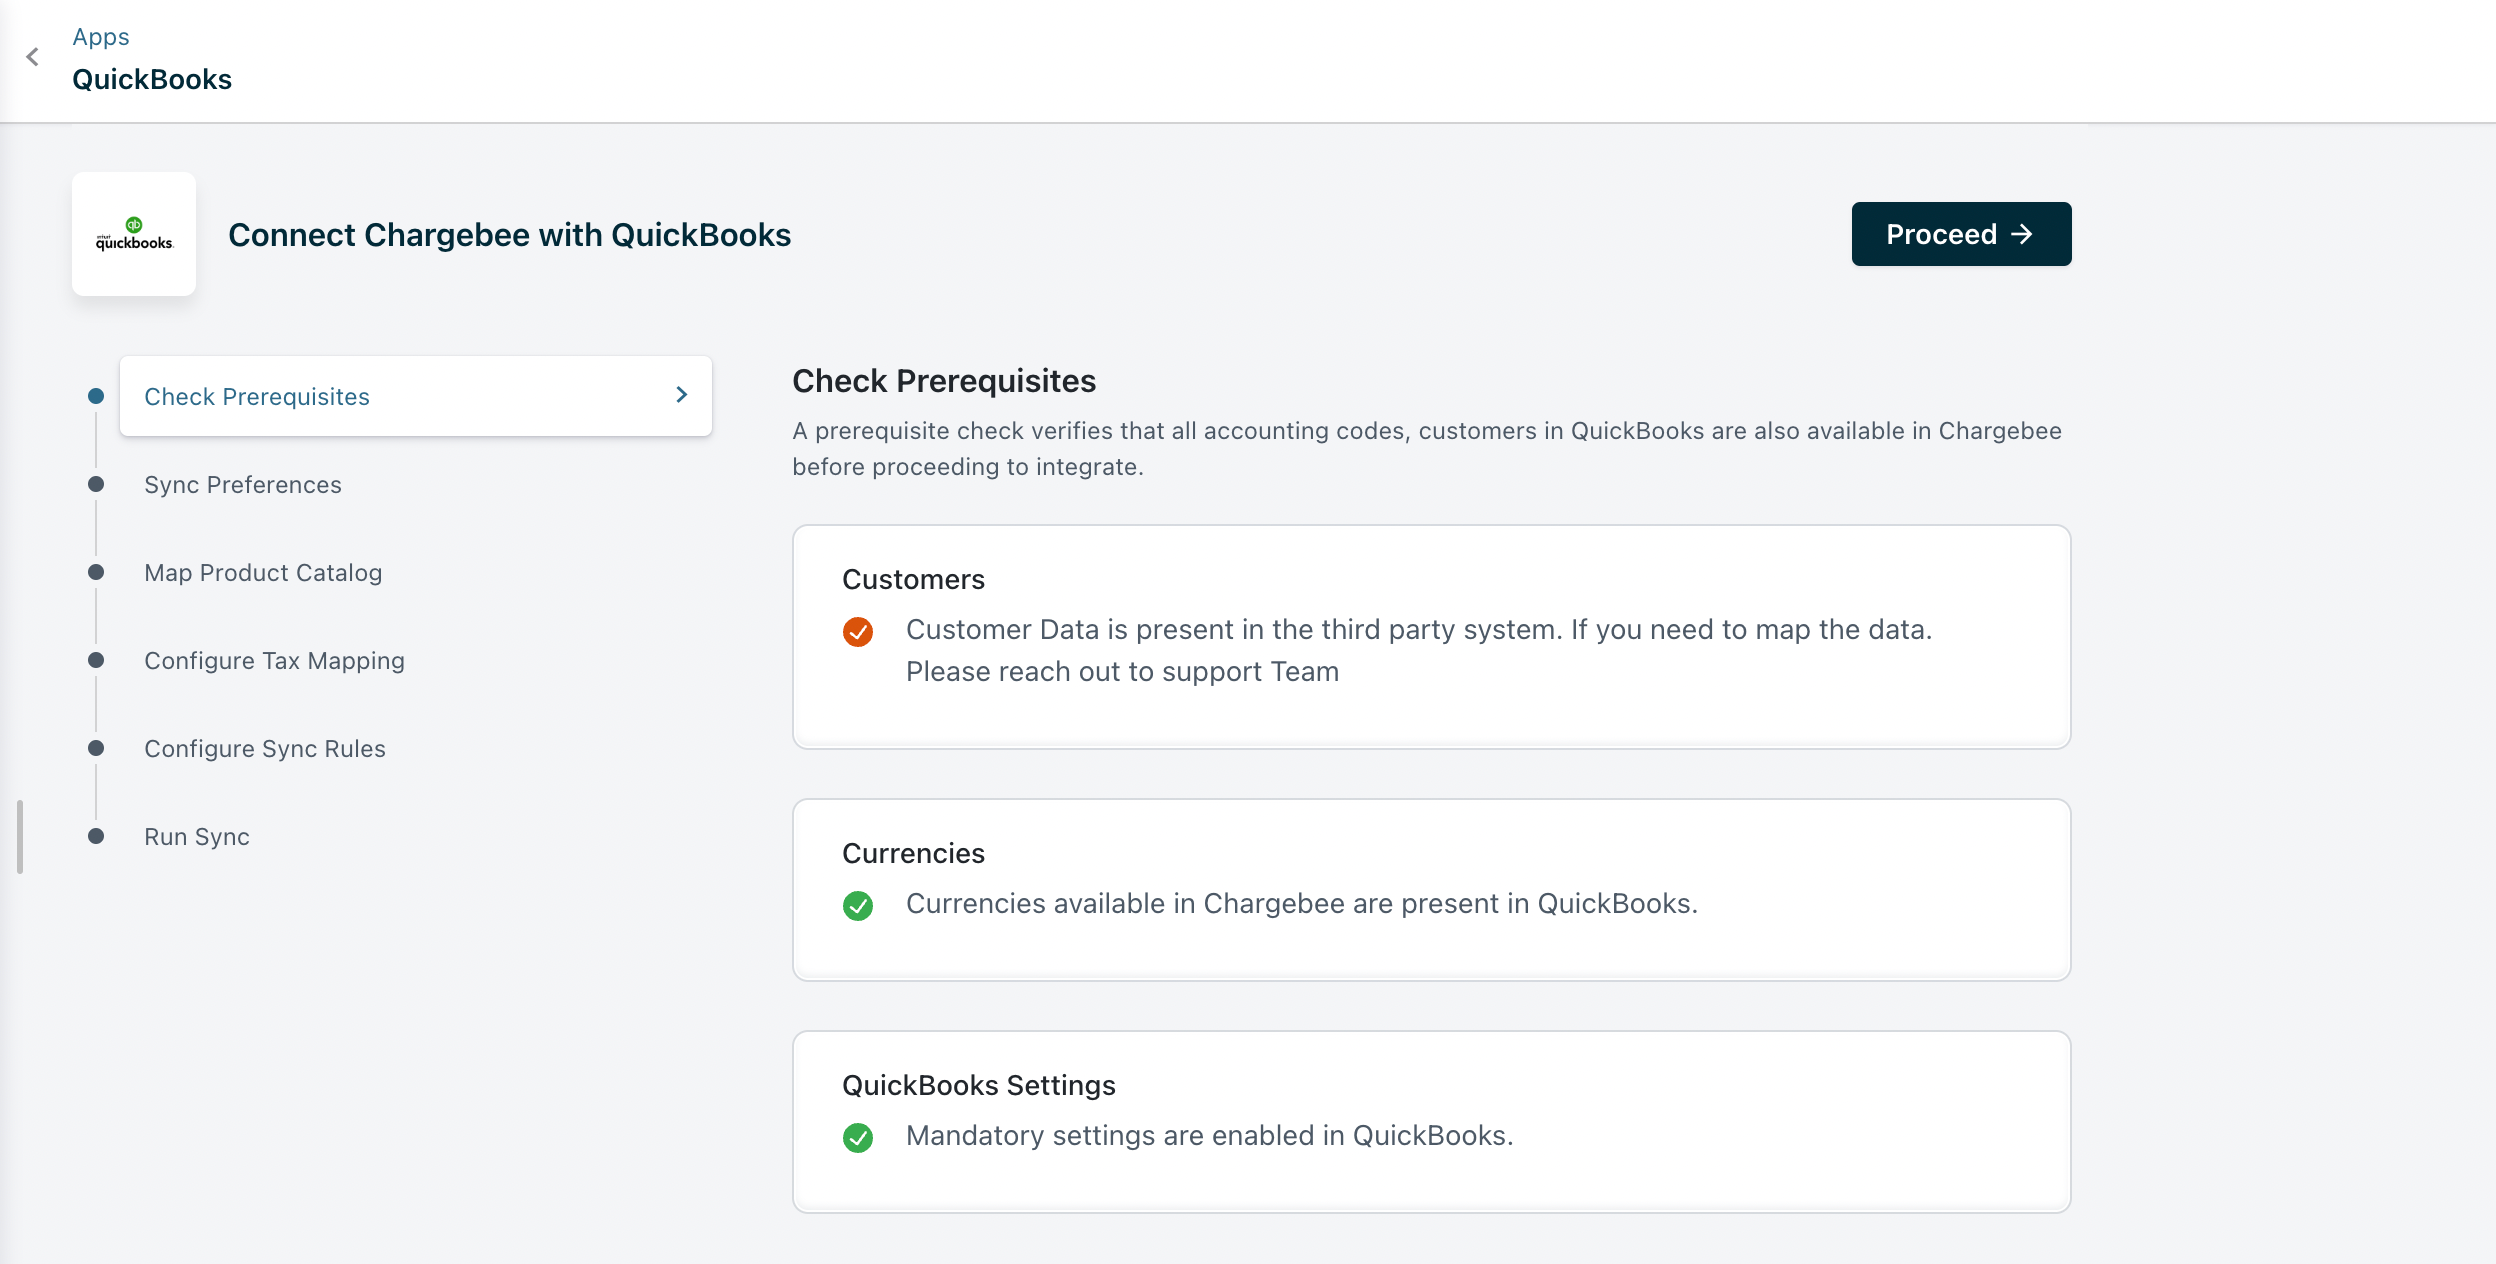This screenshot has width=2496, height=1264.
Task: Go to the Configure Sync Rules step
Action: point(265,749)
